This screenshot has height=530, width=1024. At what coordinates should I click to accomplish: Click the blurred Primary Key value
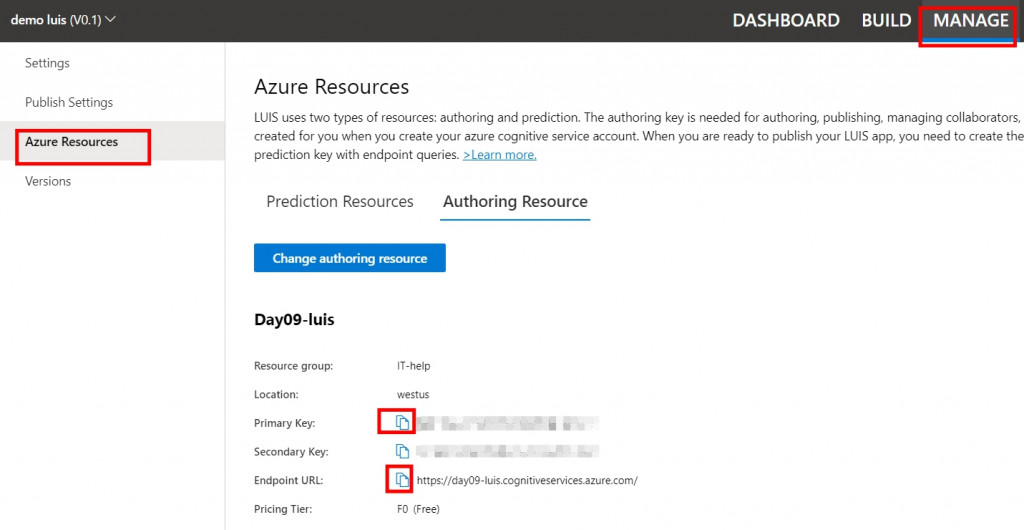(507, 423)
